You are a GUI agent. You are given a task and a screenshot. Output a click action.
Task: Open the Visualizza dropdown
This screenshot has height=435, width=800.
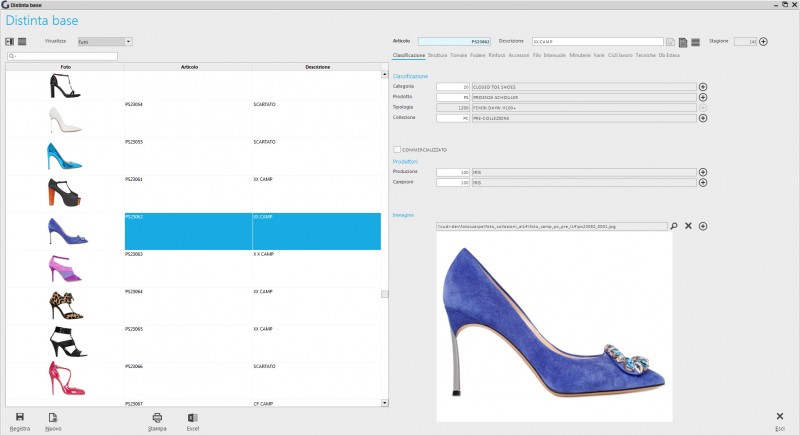click(x=105, y=41)
